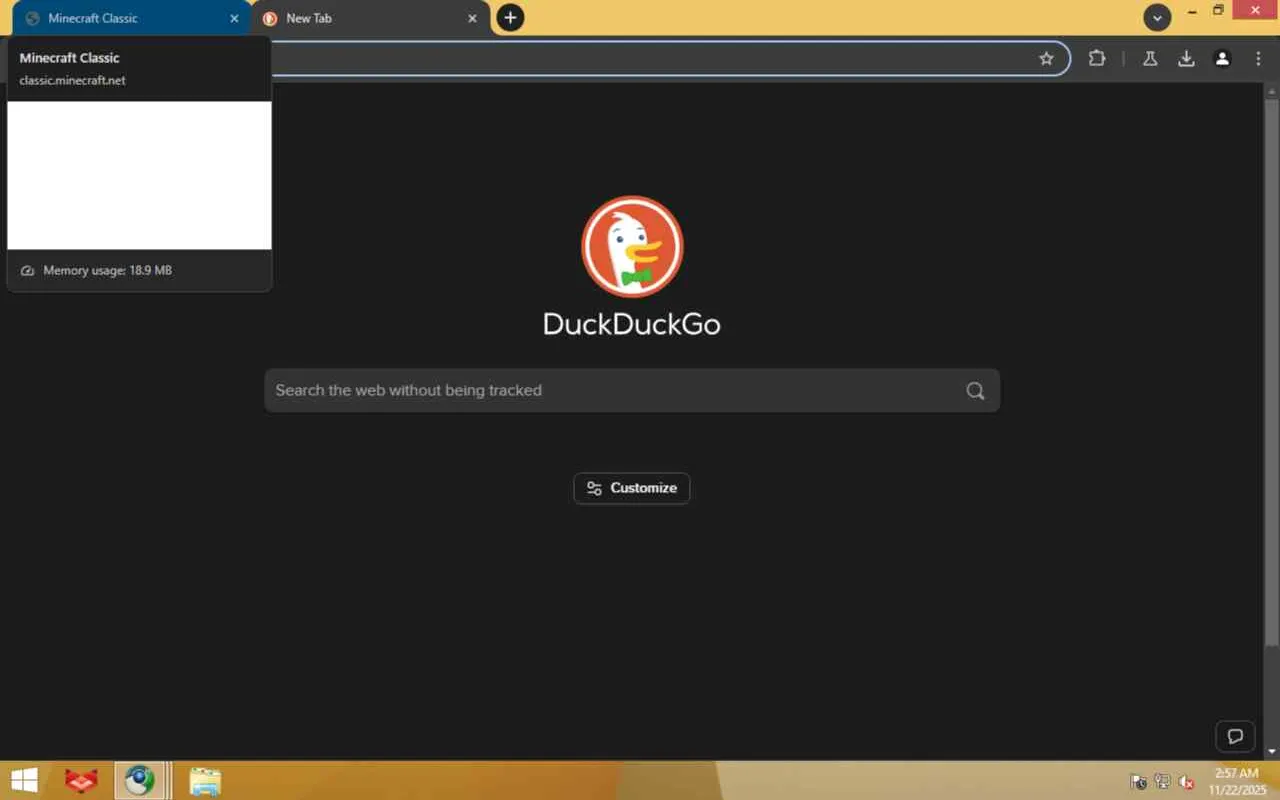Close the New Tab tab
This screenshot has width=1280, height=800.
point(473,18)
